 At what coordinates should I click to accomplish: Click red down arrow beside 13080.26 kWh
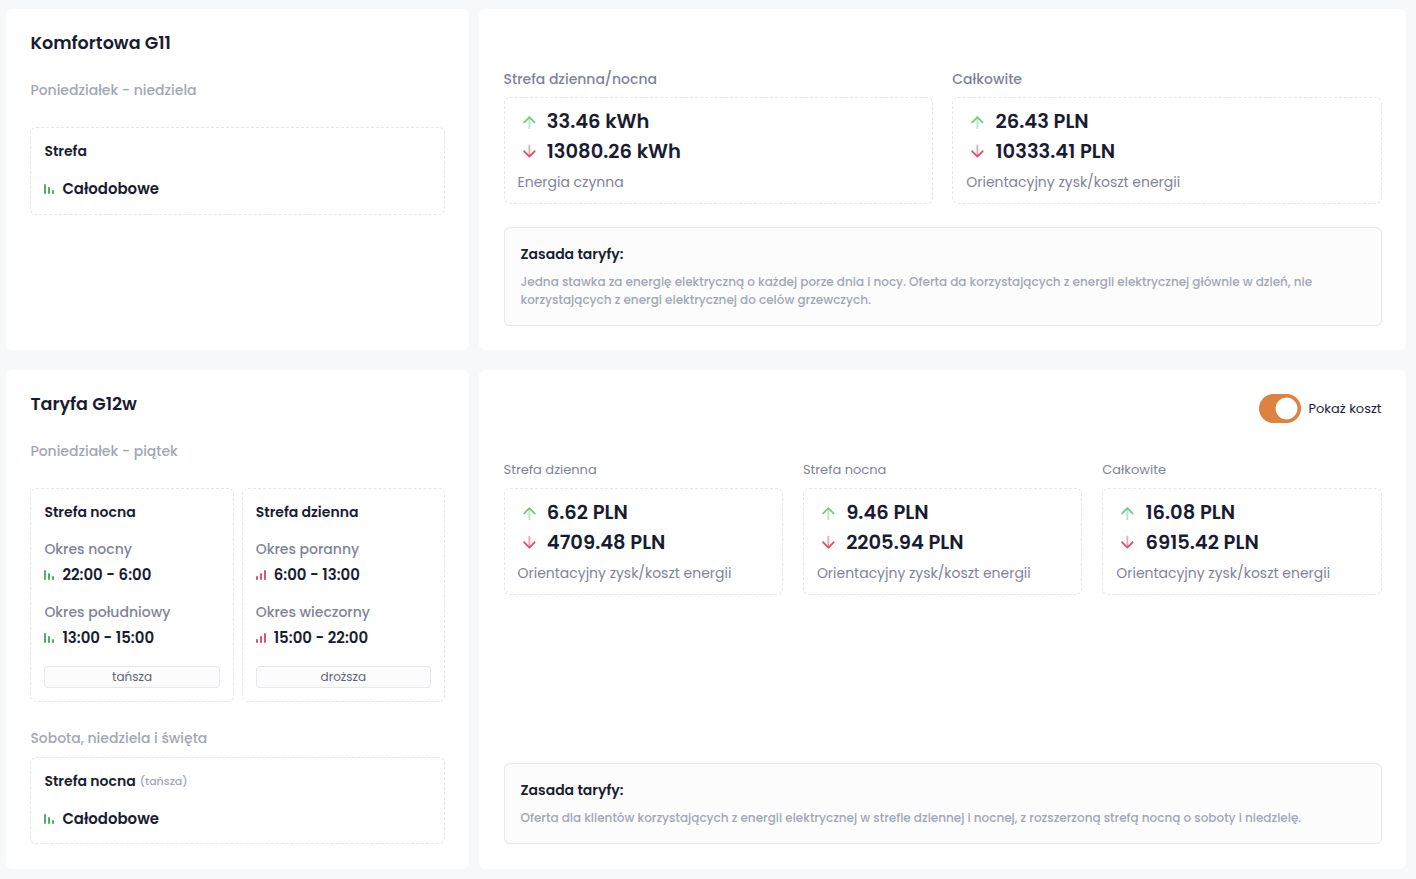529,152
